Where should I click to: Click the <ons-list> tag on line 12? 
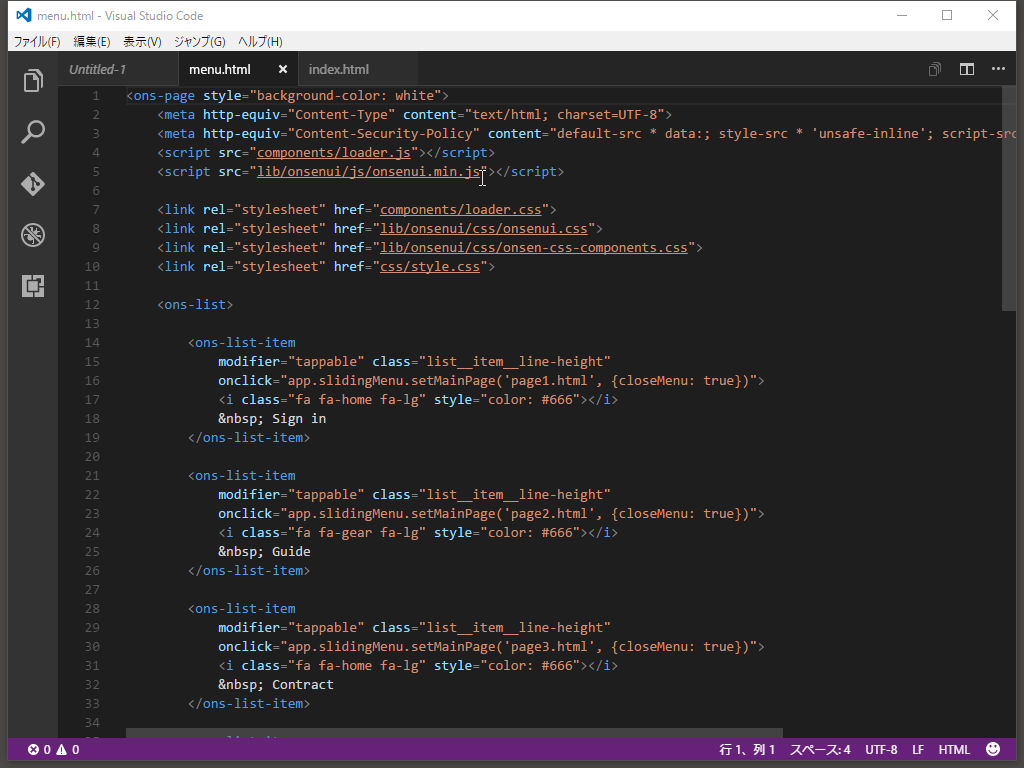point(195,304)
